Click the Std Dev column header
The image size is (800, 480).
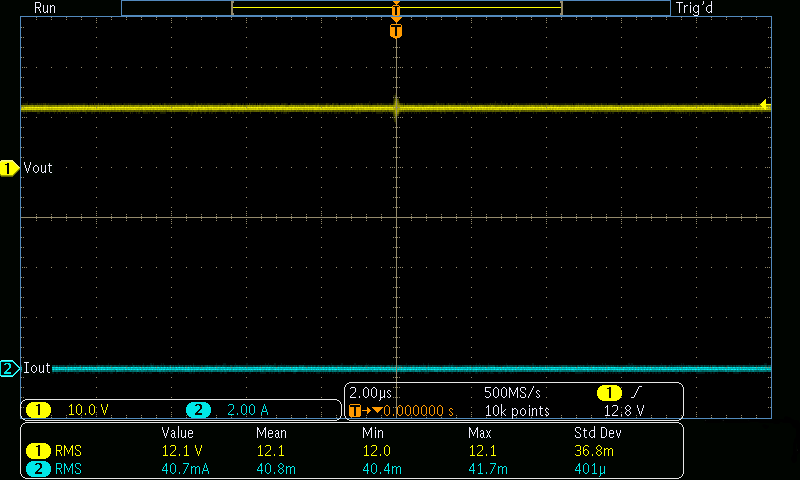point(598,433)
